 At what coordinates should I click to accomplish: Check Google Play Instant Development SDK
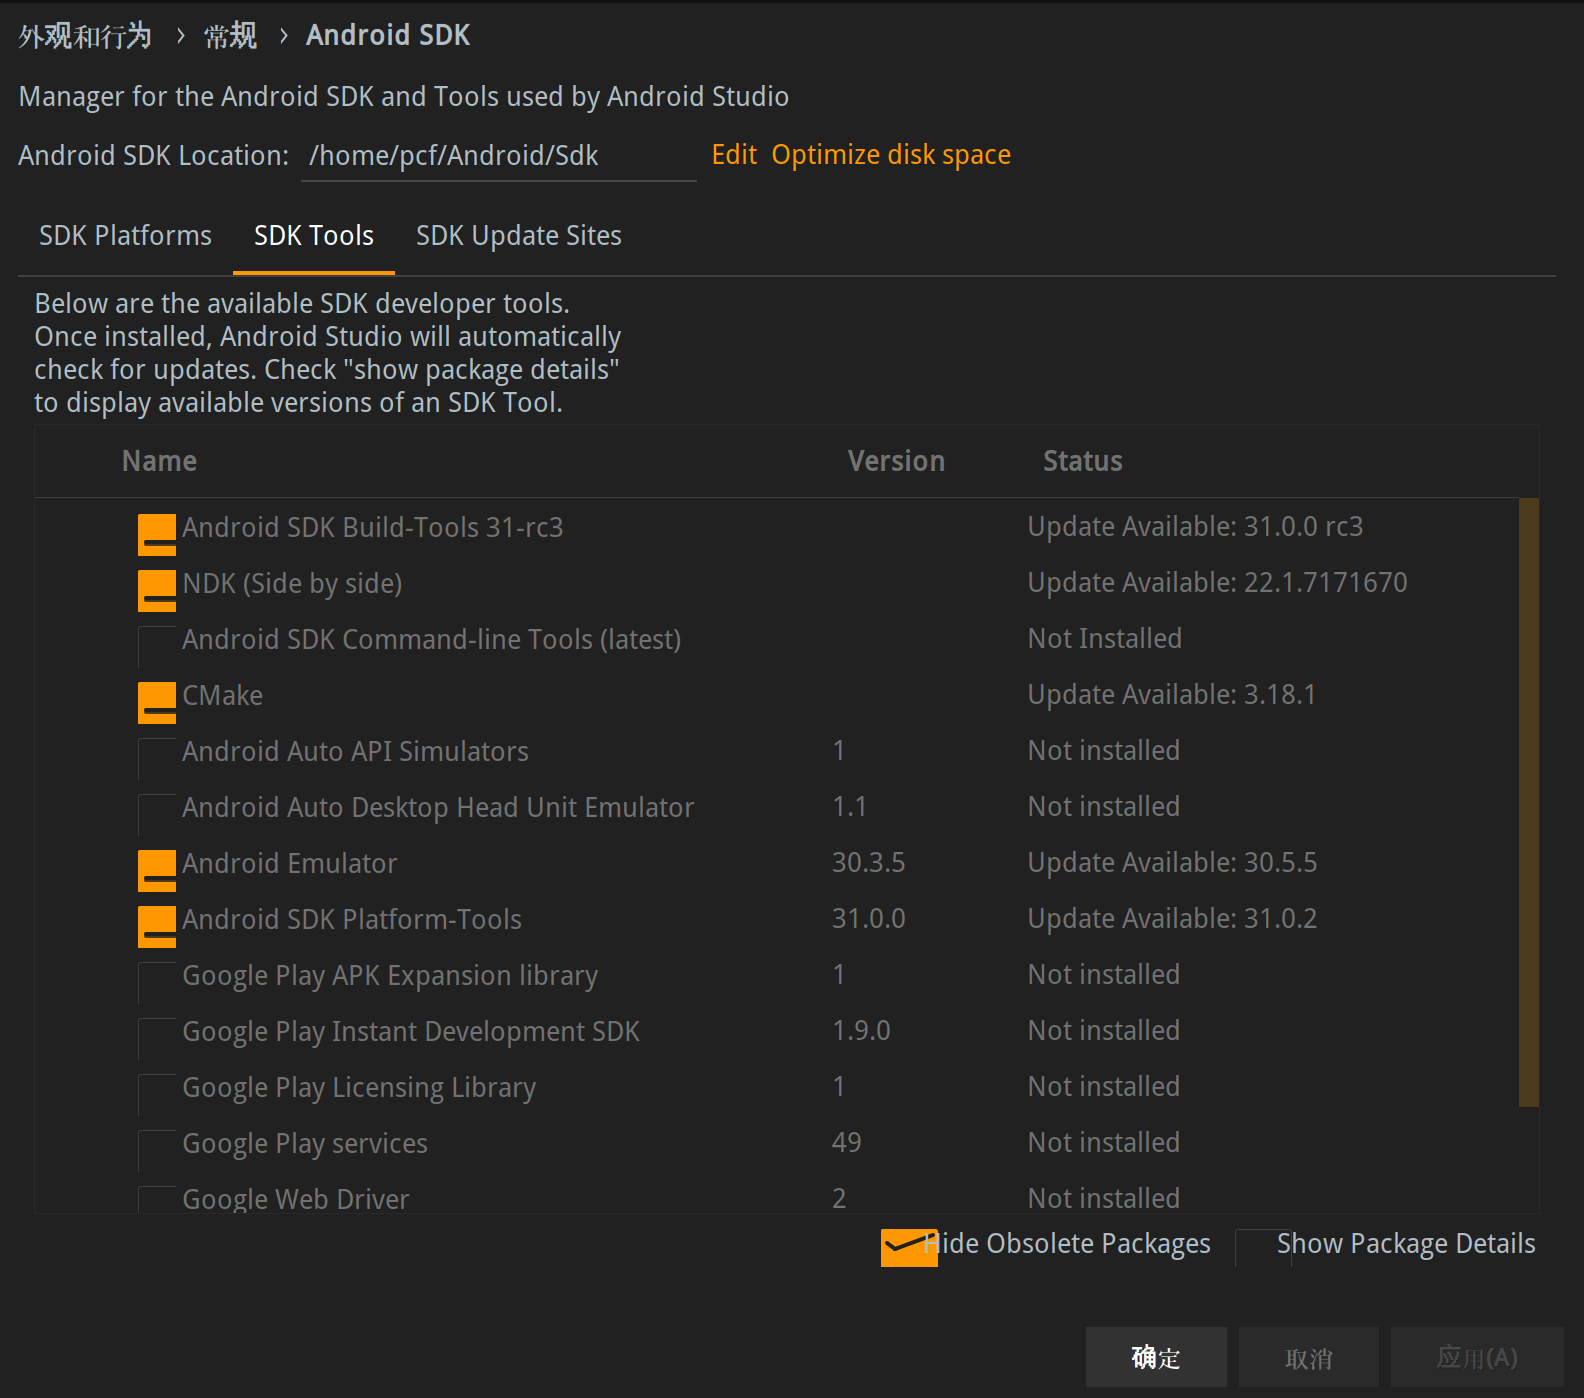(157, 1039)
